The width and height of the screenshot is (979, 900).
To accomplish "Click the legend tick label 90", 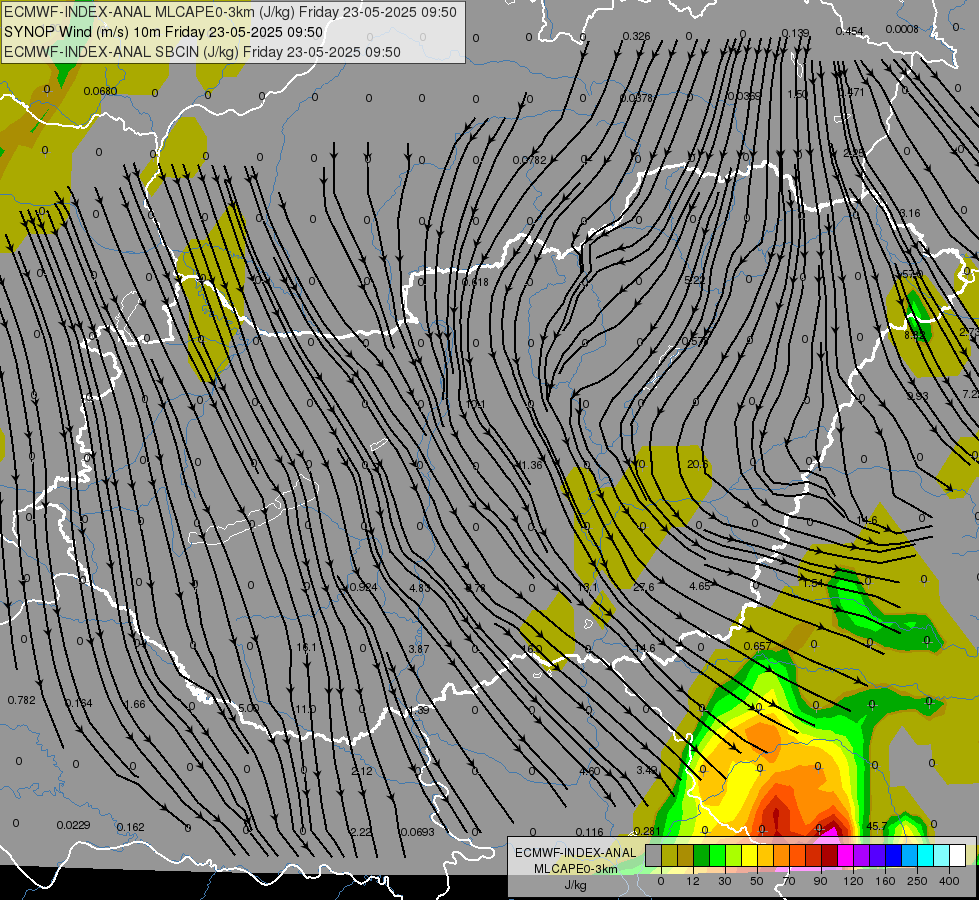I will 820,881.
